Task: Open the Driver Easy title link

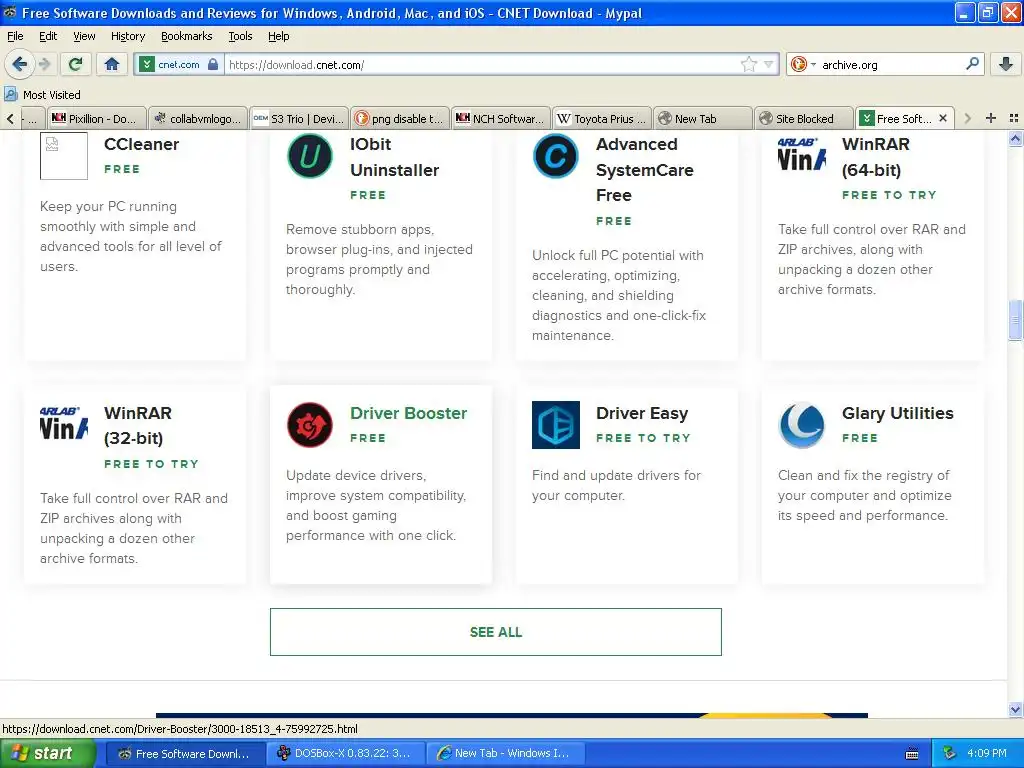Action: point(642,413)
